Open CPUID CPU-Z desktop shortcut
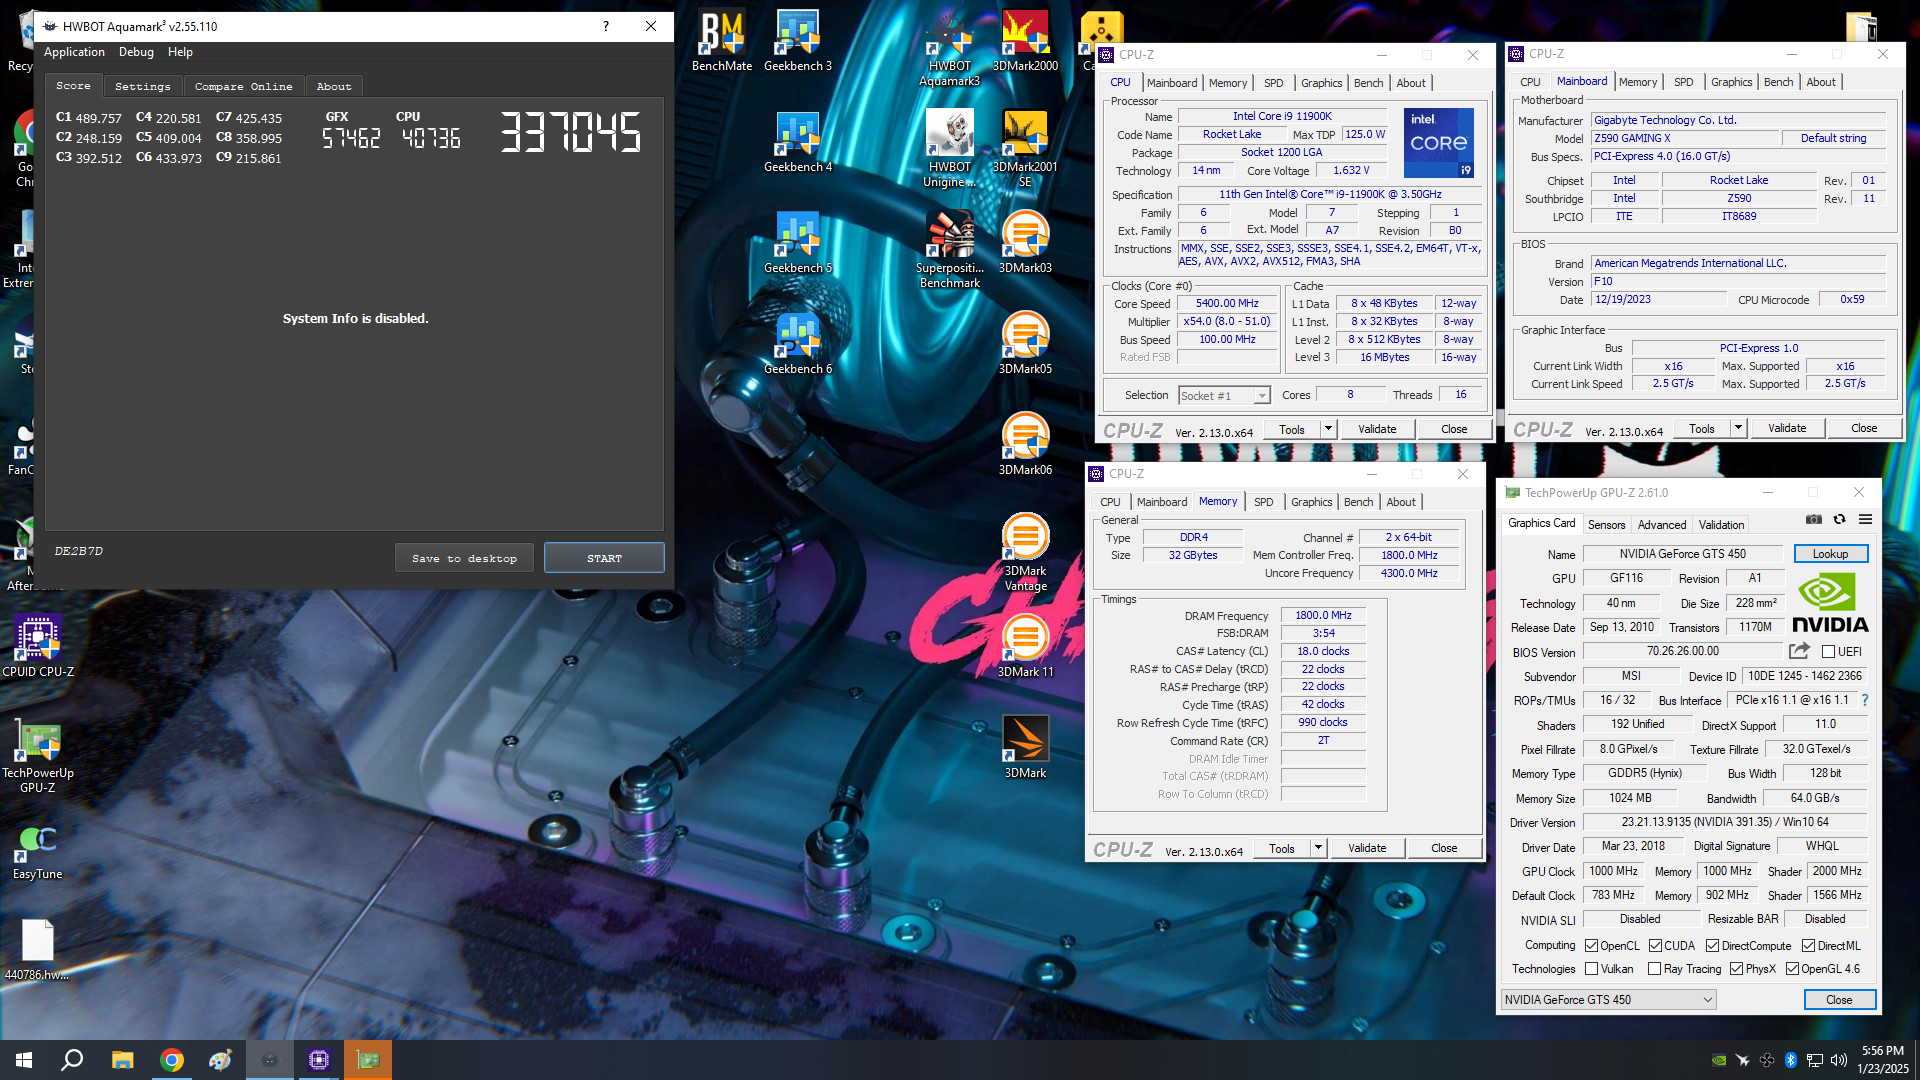This screenshot has width=1920, height=1080. pos(38,647)
